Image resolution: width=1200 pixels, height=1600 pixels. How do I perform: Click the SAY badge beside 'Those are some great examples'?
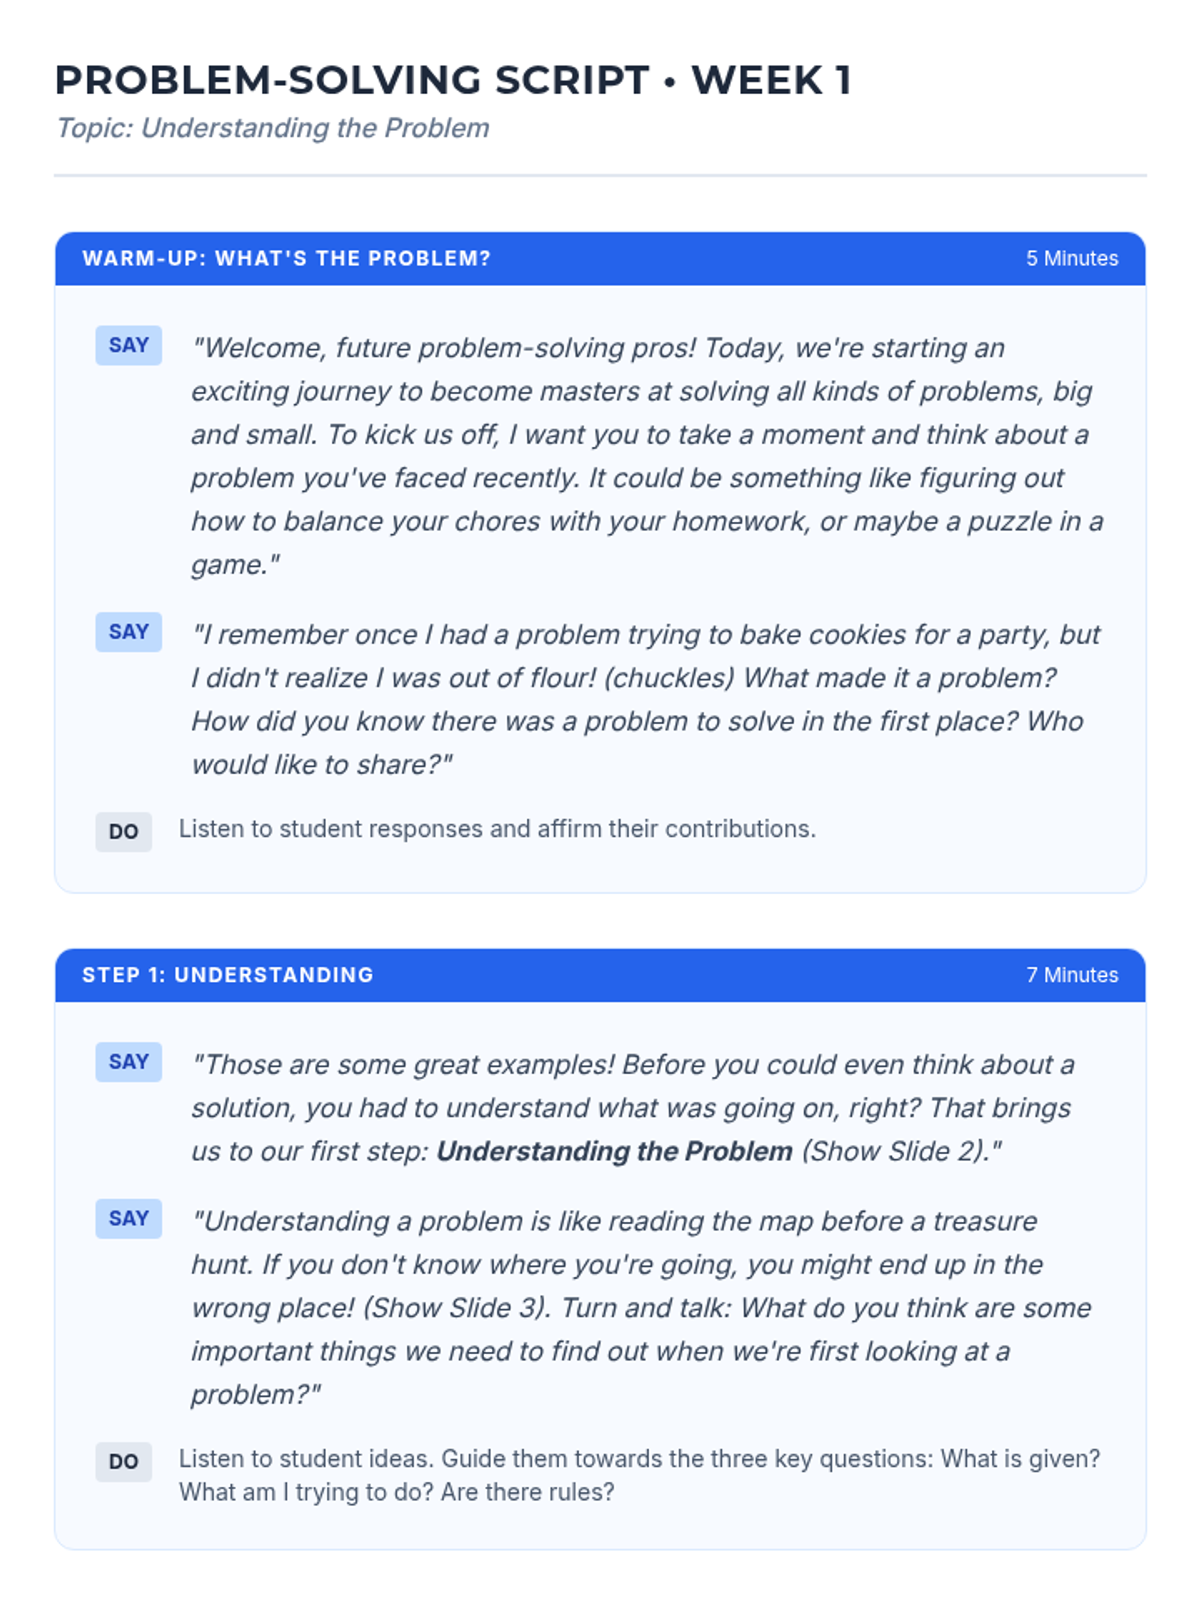pos(128,1062)
